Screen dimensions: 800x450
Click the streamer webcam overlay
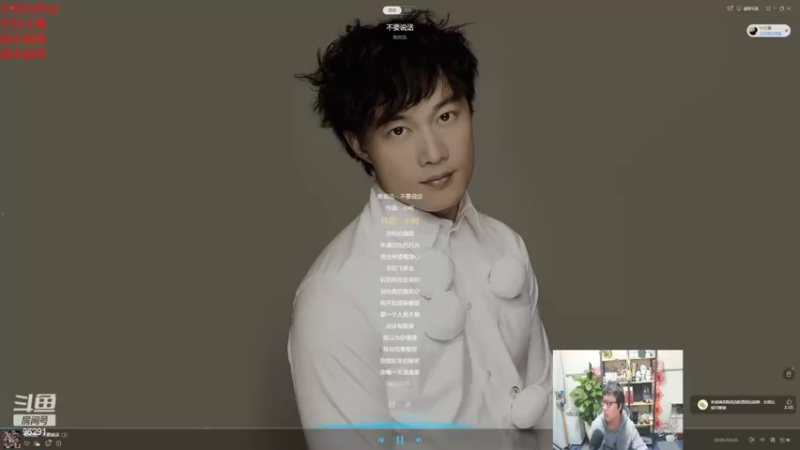(x=618, y=399)
